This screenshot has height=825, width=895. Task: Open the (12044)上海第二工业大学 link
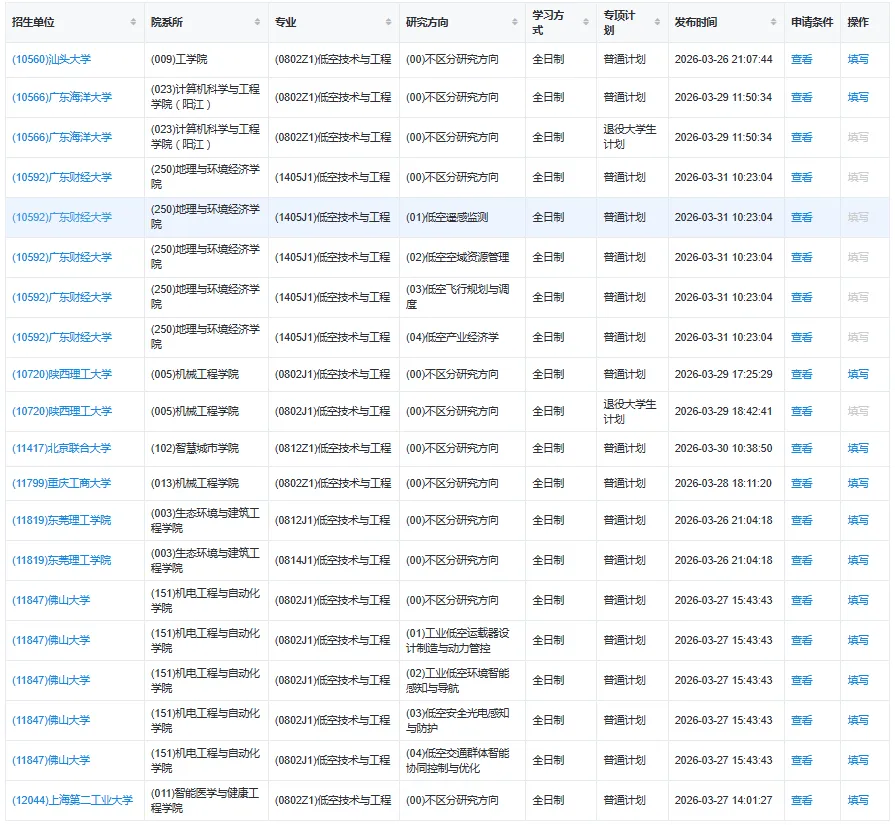pos(72,800)
